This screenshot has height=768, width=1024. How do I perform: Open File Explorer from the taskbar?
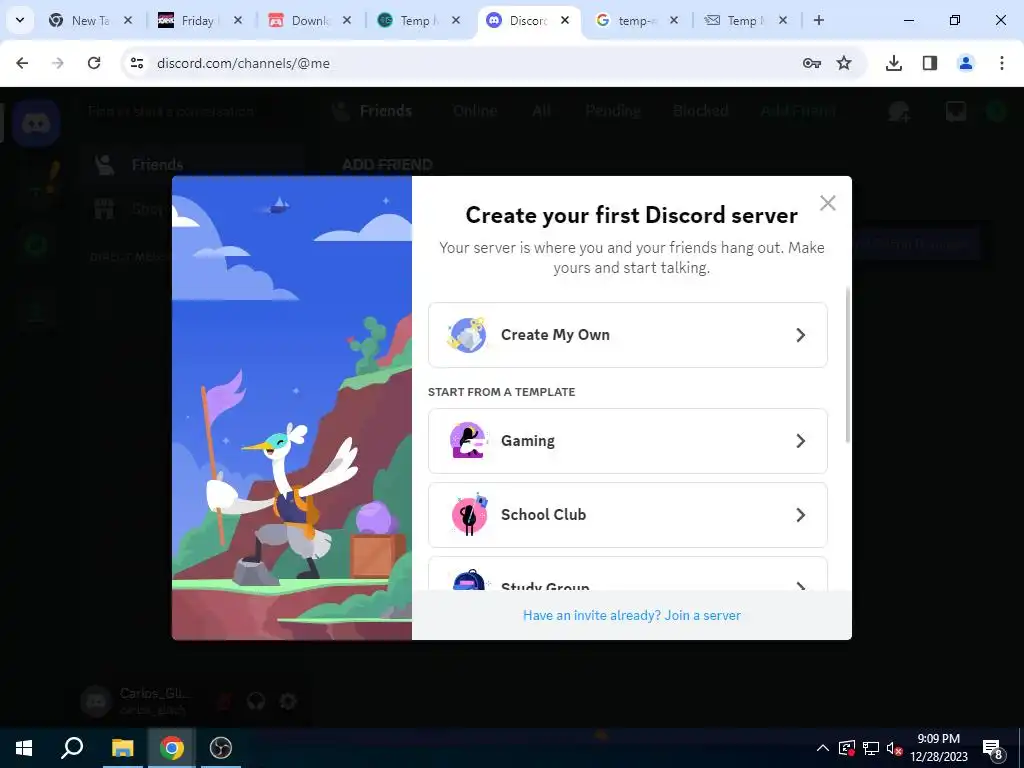[x=122, y=748]
